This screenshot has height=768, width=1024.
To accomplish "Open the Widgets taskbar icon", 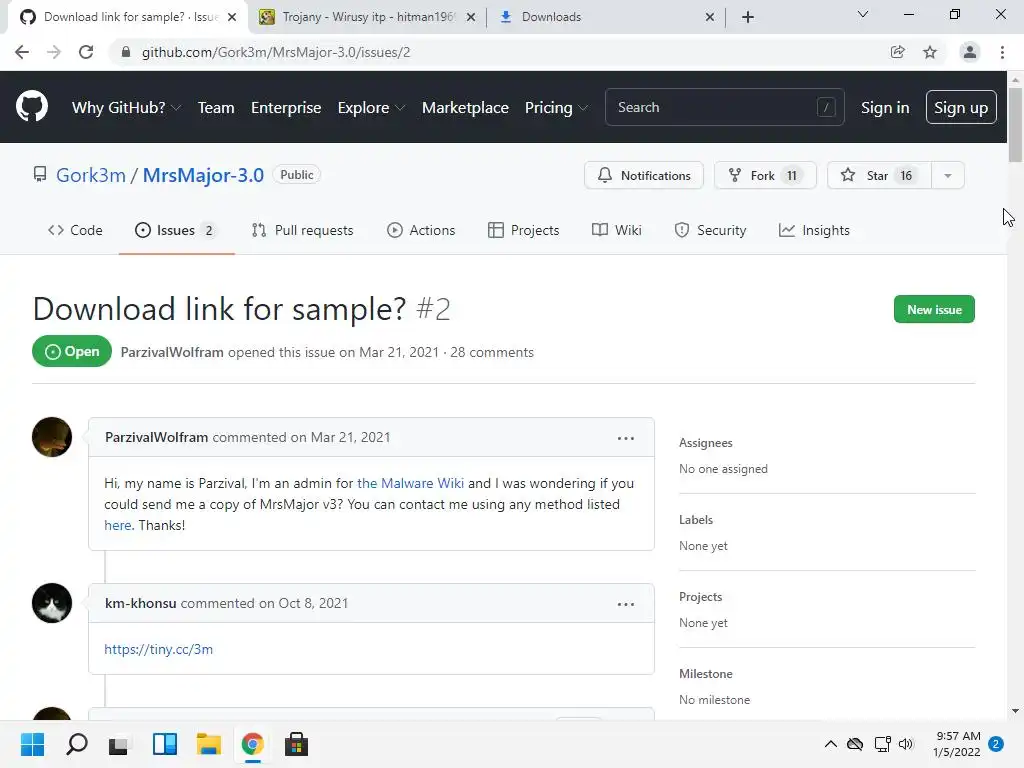I will pyautogui.click(x=165, y=744).
